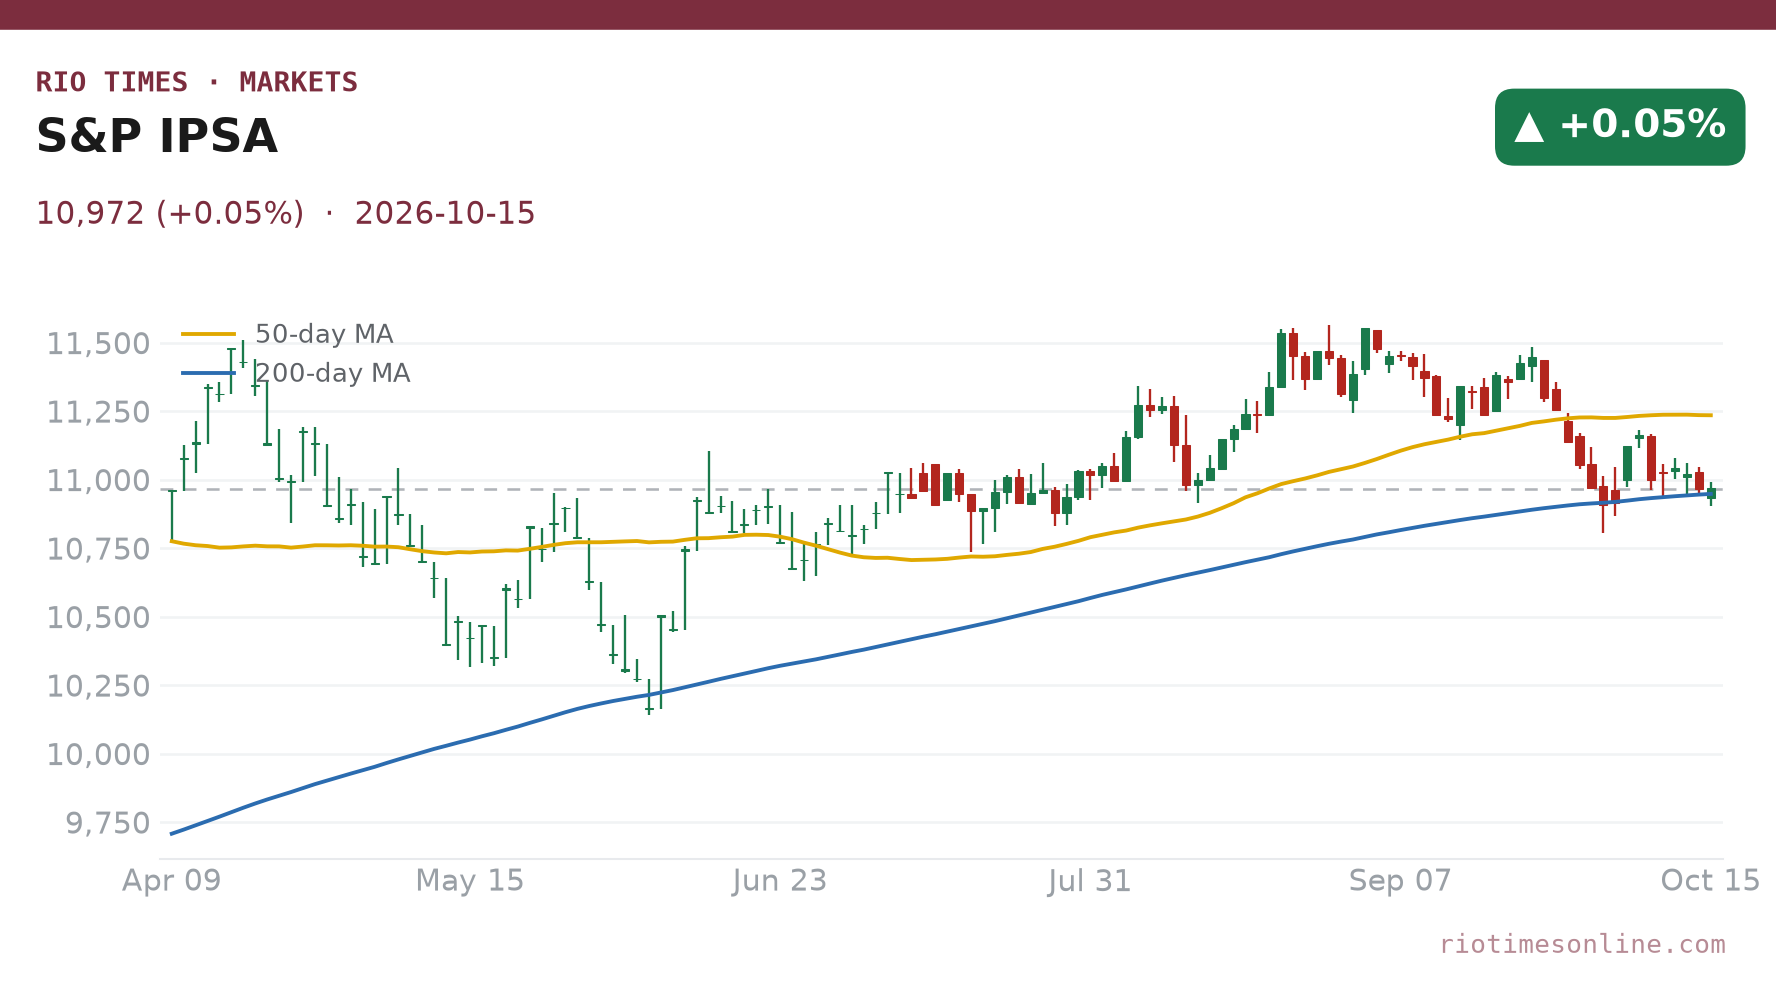Click the 10,500 y-axis label
Screen dimensions: 1776x999
98,618
